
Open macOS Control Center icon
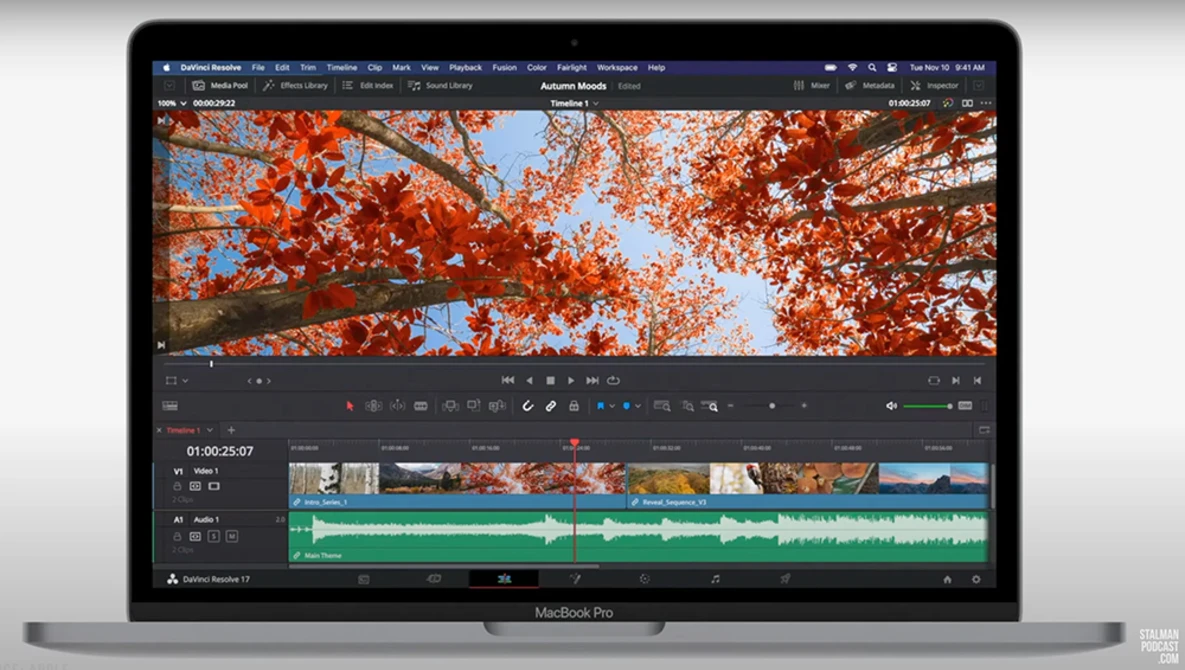point(892,67)
